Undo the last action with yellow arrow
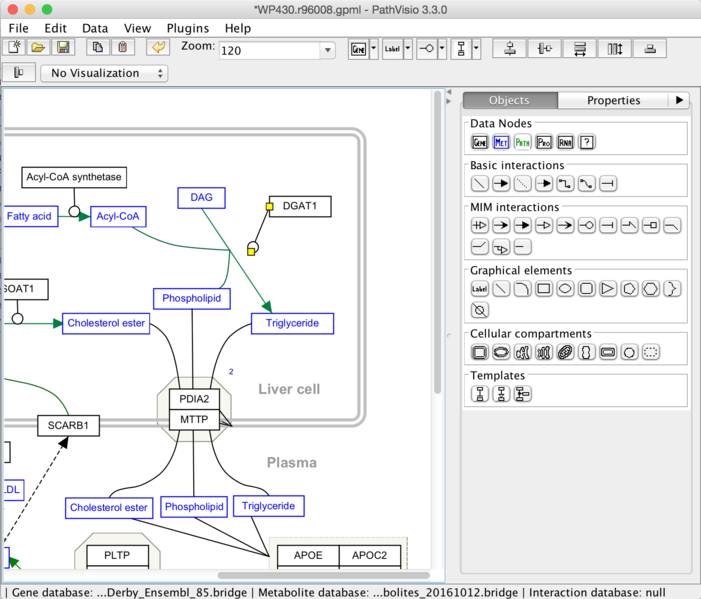 click(158, 47)
